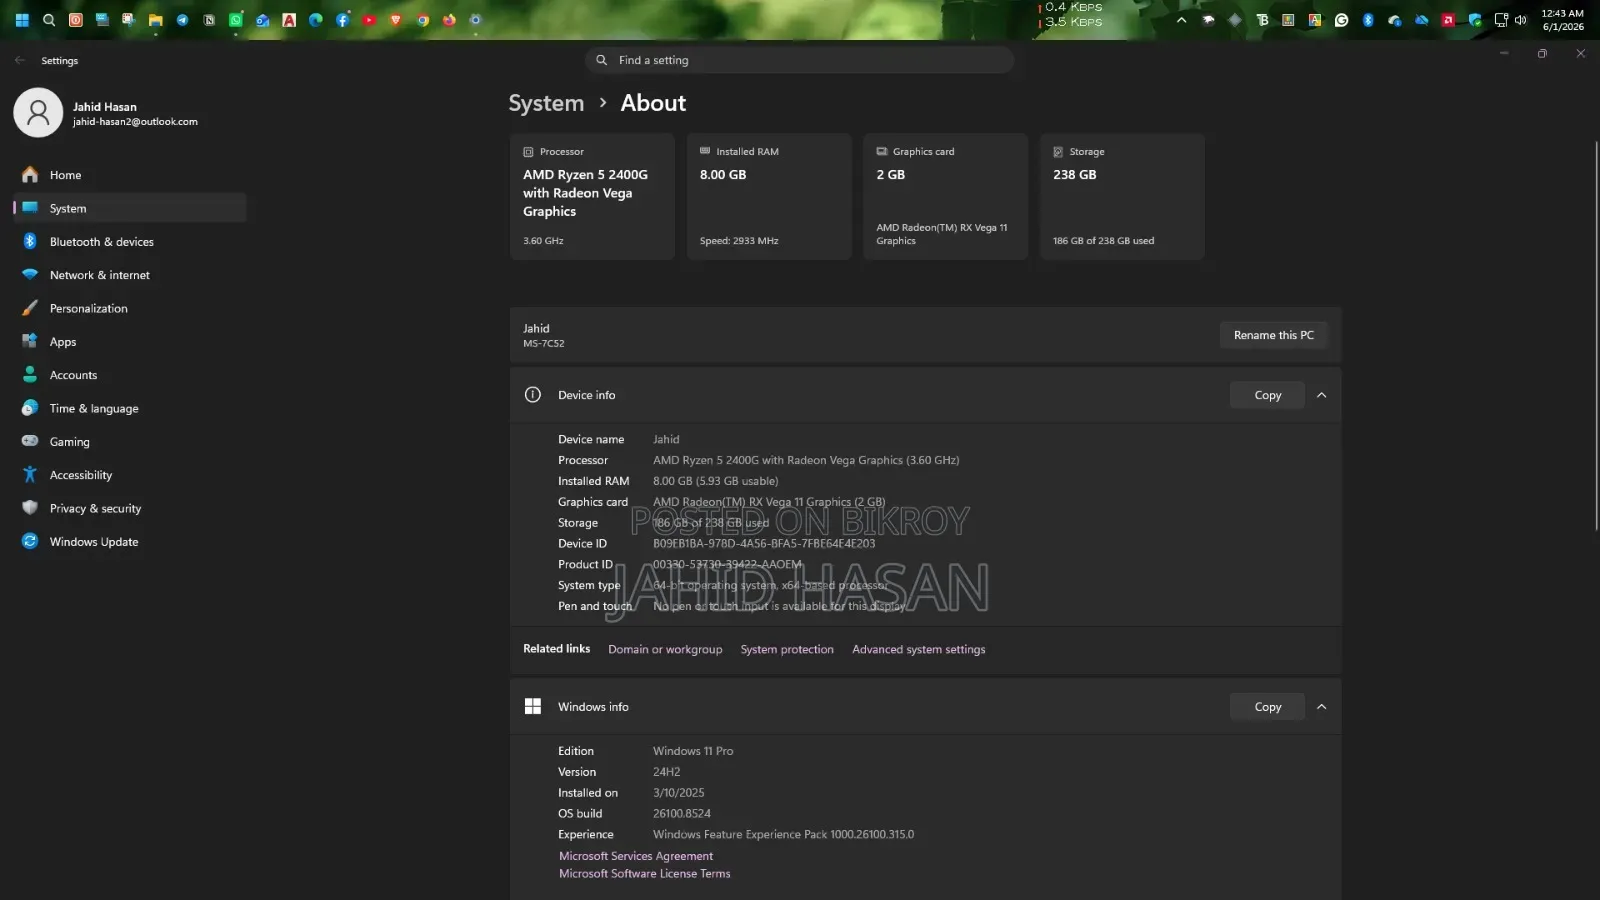Click the volume speaker tray icon
Image resolution: width=1600 pixels, height=900 pixels.
[1521, 20]
